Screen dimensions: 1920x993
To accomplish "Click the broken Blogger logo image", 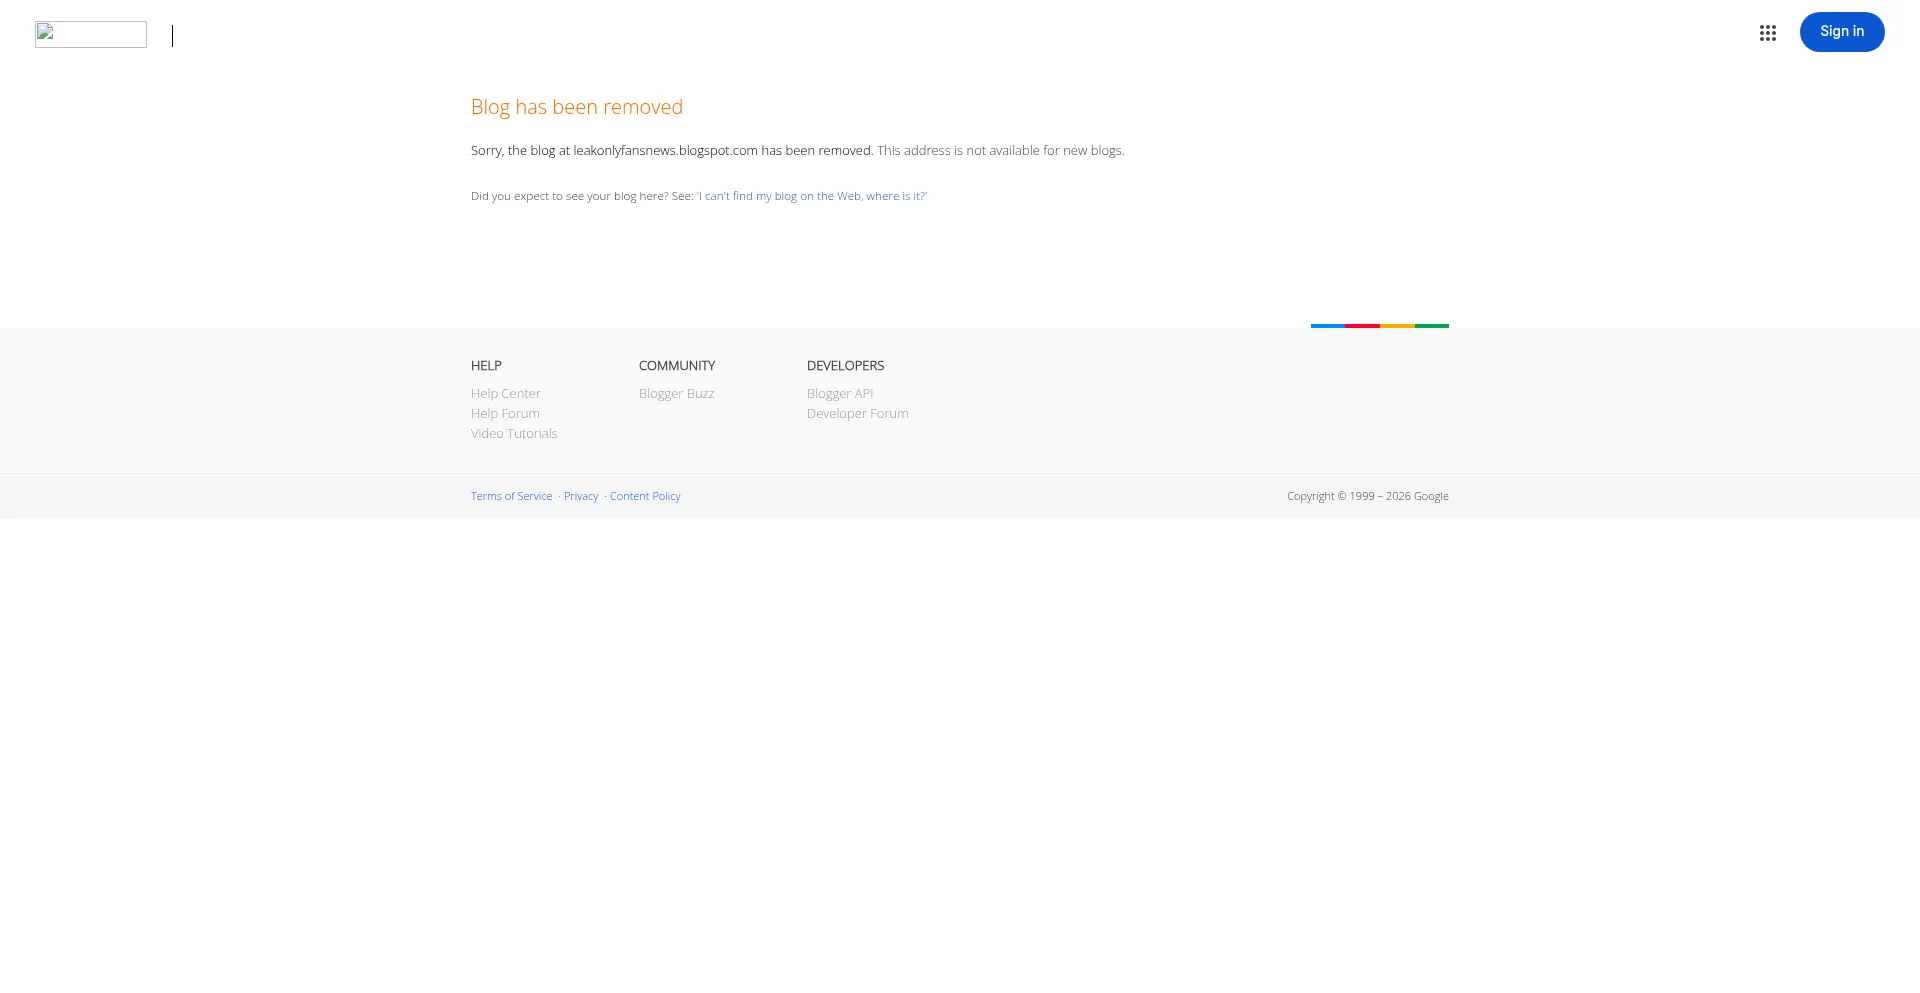I will 91,35.
